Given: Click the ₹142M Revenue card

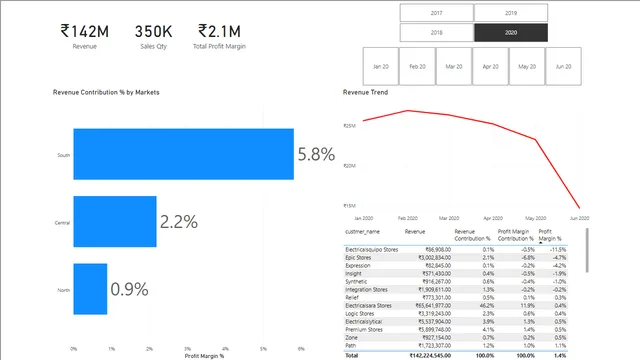Looking at the screenshot, I should click(84, 36).
